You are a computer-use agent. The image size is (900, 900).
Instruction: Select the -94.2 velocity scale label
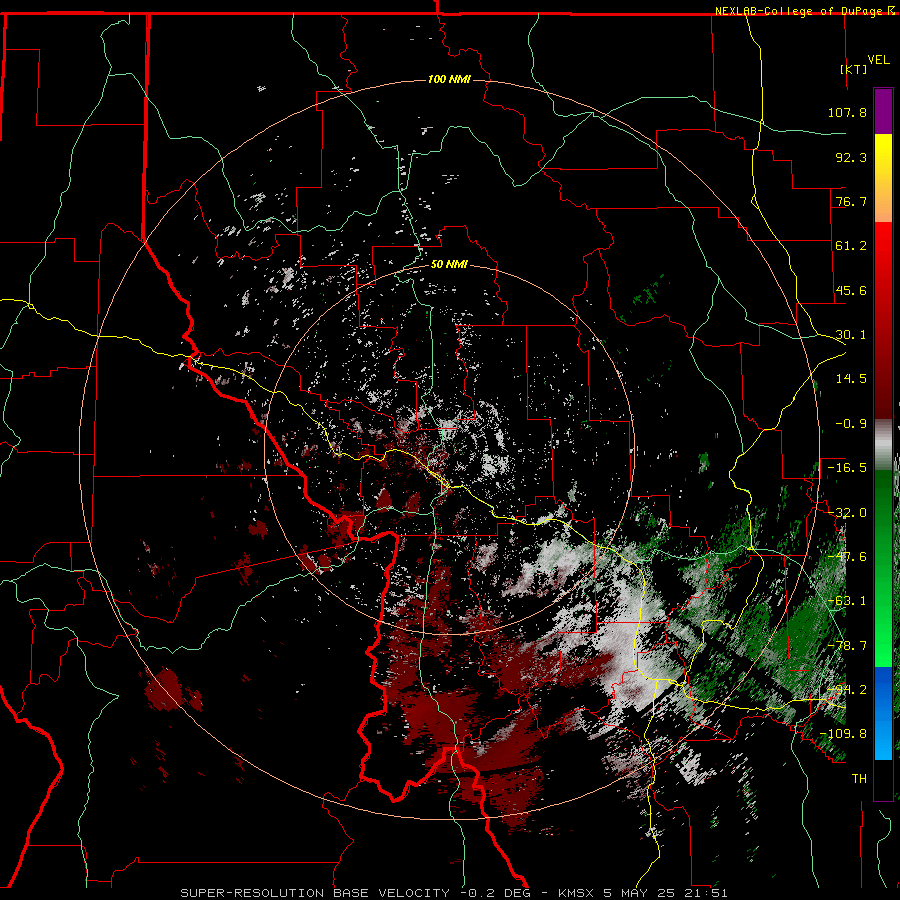pyautogui.click(x=847, y=690)
